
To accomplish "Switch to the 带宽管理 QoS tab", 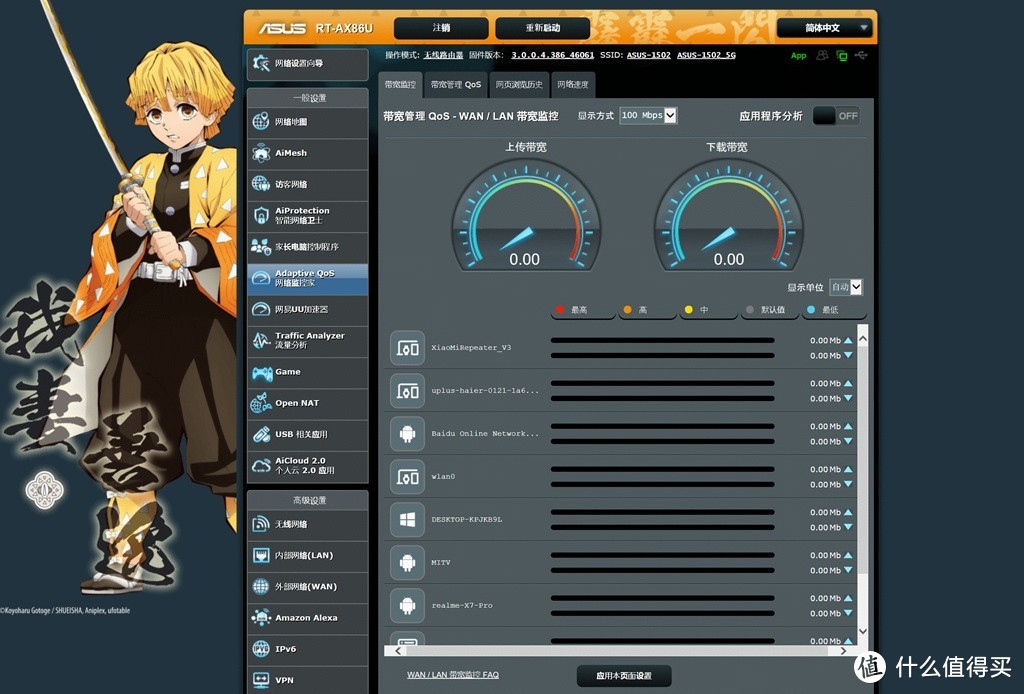I will [x=456, y=85].
